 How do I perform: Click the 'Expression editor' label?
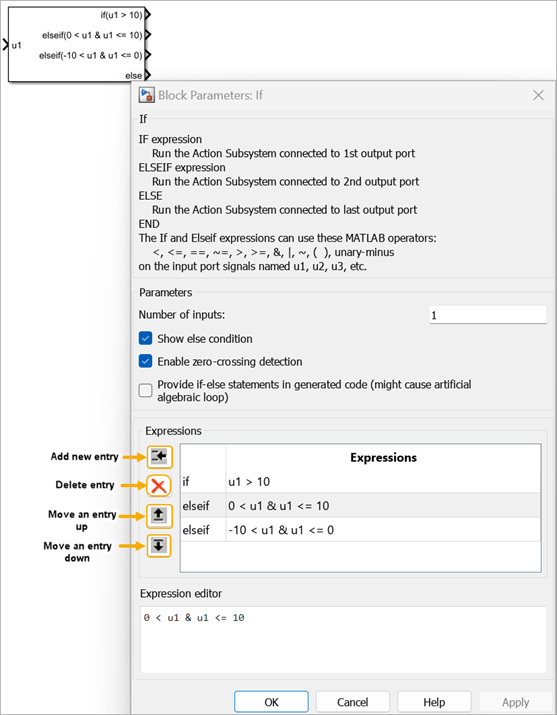click(181, 593)
